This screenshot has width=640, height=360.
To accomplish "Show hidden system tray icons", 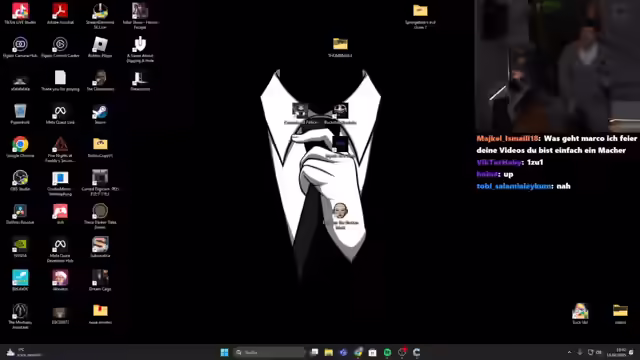I will (x=569, y=352).
